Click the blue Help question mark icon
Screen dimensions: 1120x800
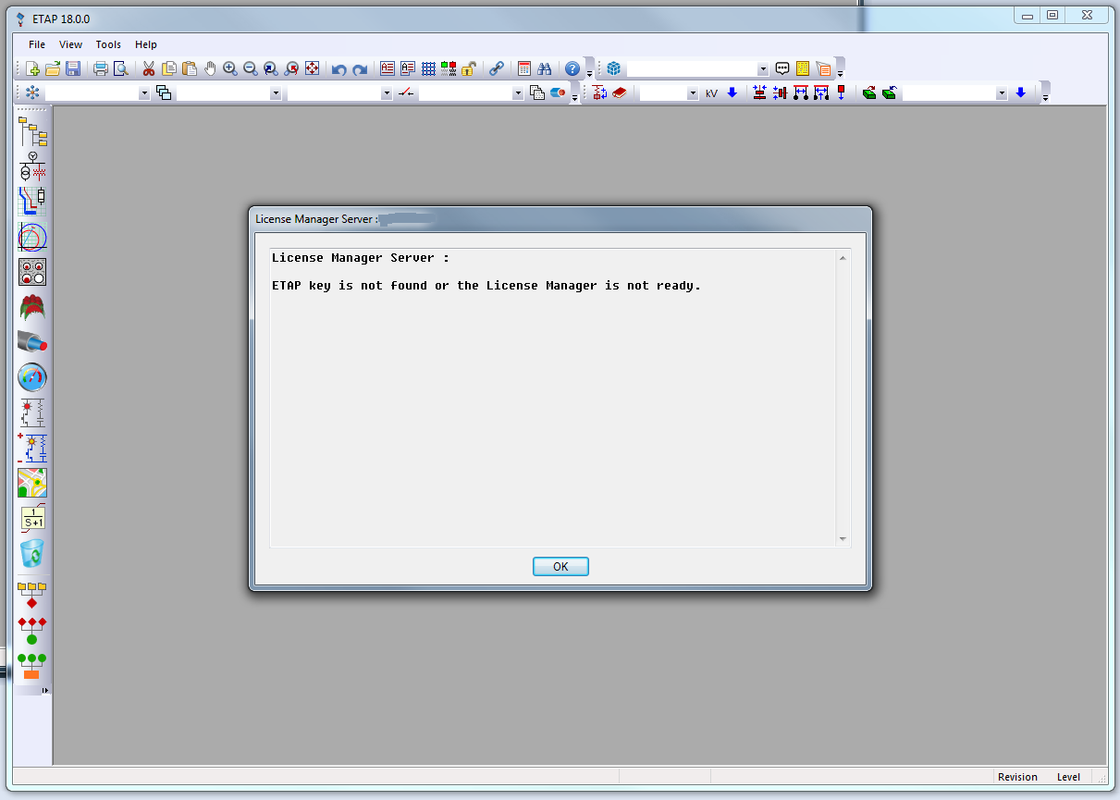click(x=572, y=69)
